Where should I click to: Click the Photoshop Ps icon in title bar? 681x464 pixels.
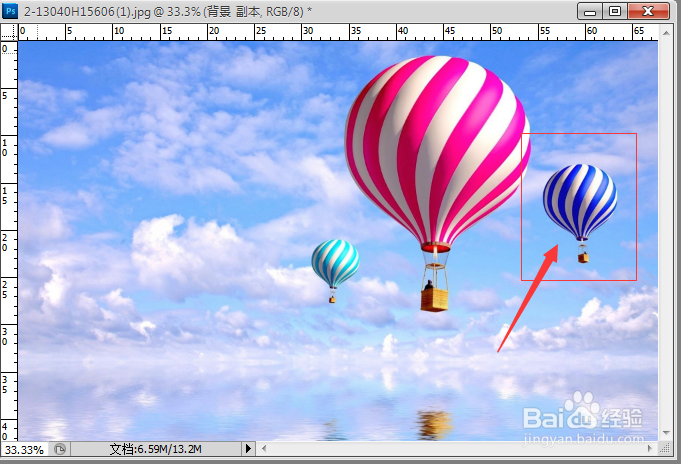click(x=10, y=10)
